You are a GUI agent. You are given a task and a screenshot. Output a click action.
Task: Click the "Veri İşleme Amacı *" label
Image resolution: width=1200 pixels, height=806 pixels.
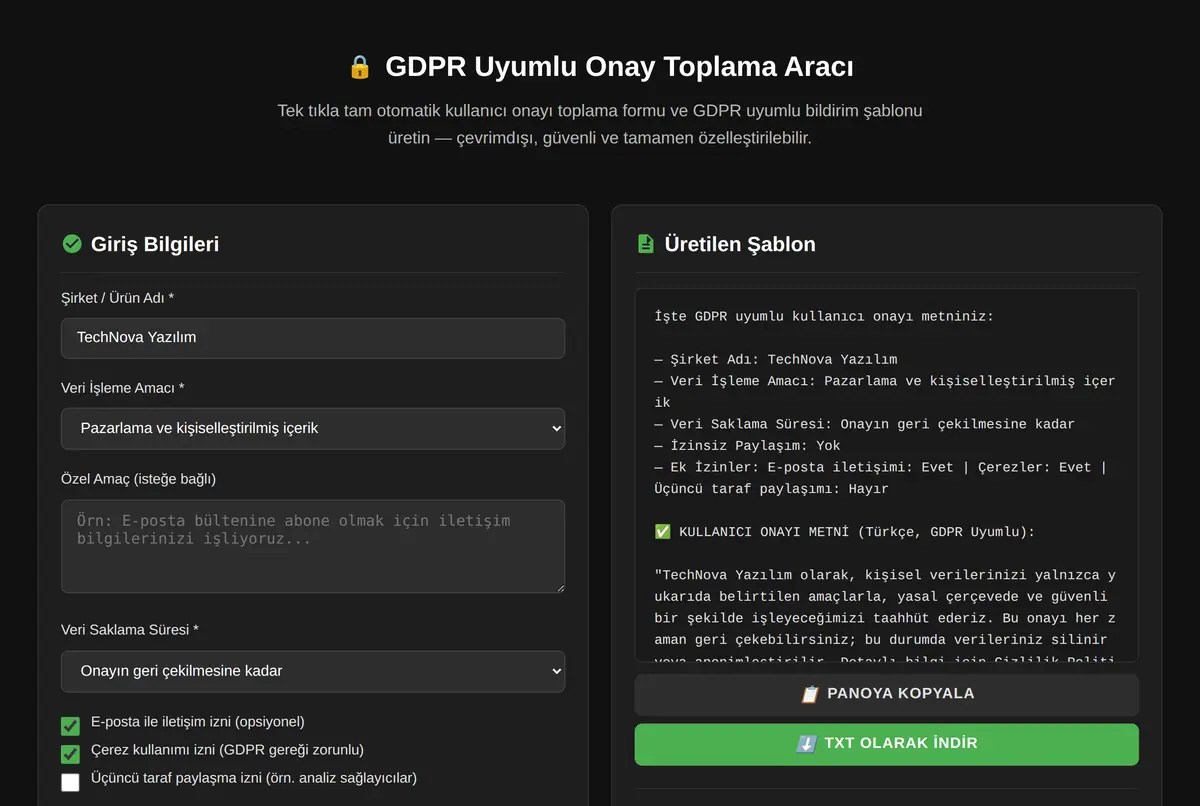point(123,388)
